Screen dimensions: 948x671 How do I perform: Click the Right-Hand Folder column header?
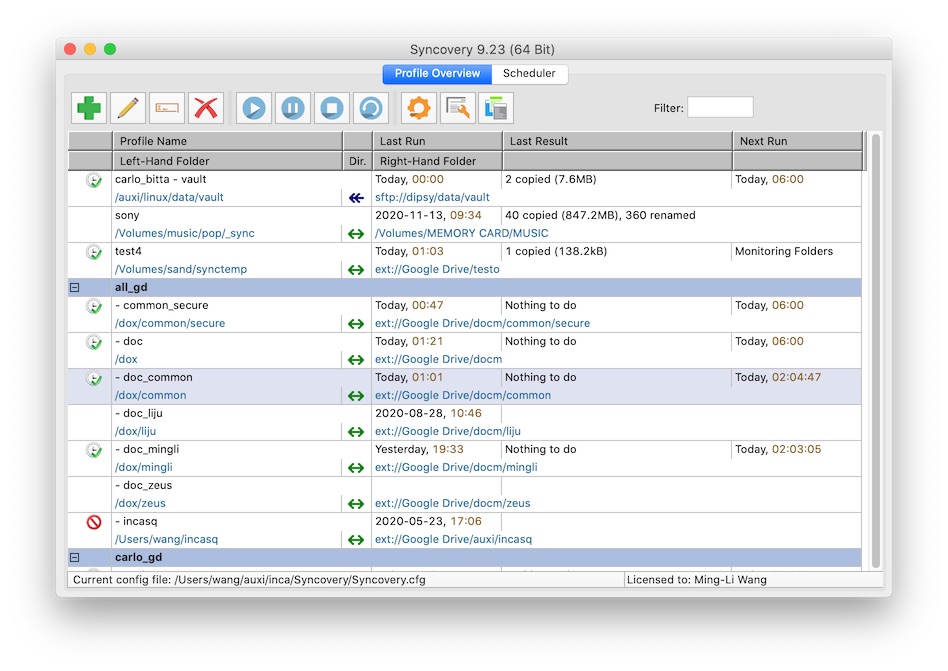[438, 161]
